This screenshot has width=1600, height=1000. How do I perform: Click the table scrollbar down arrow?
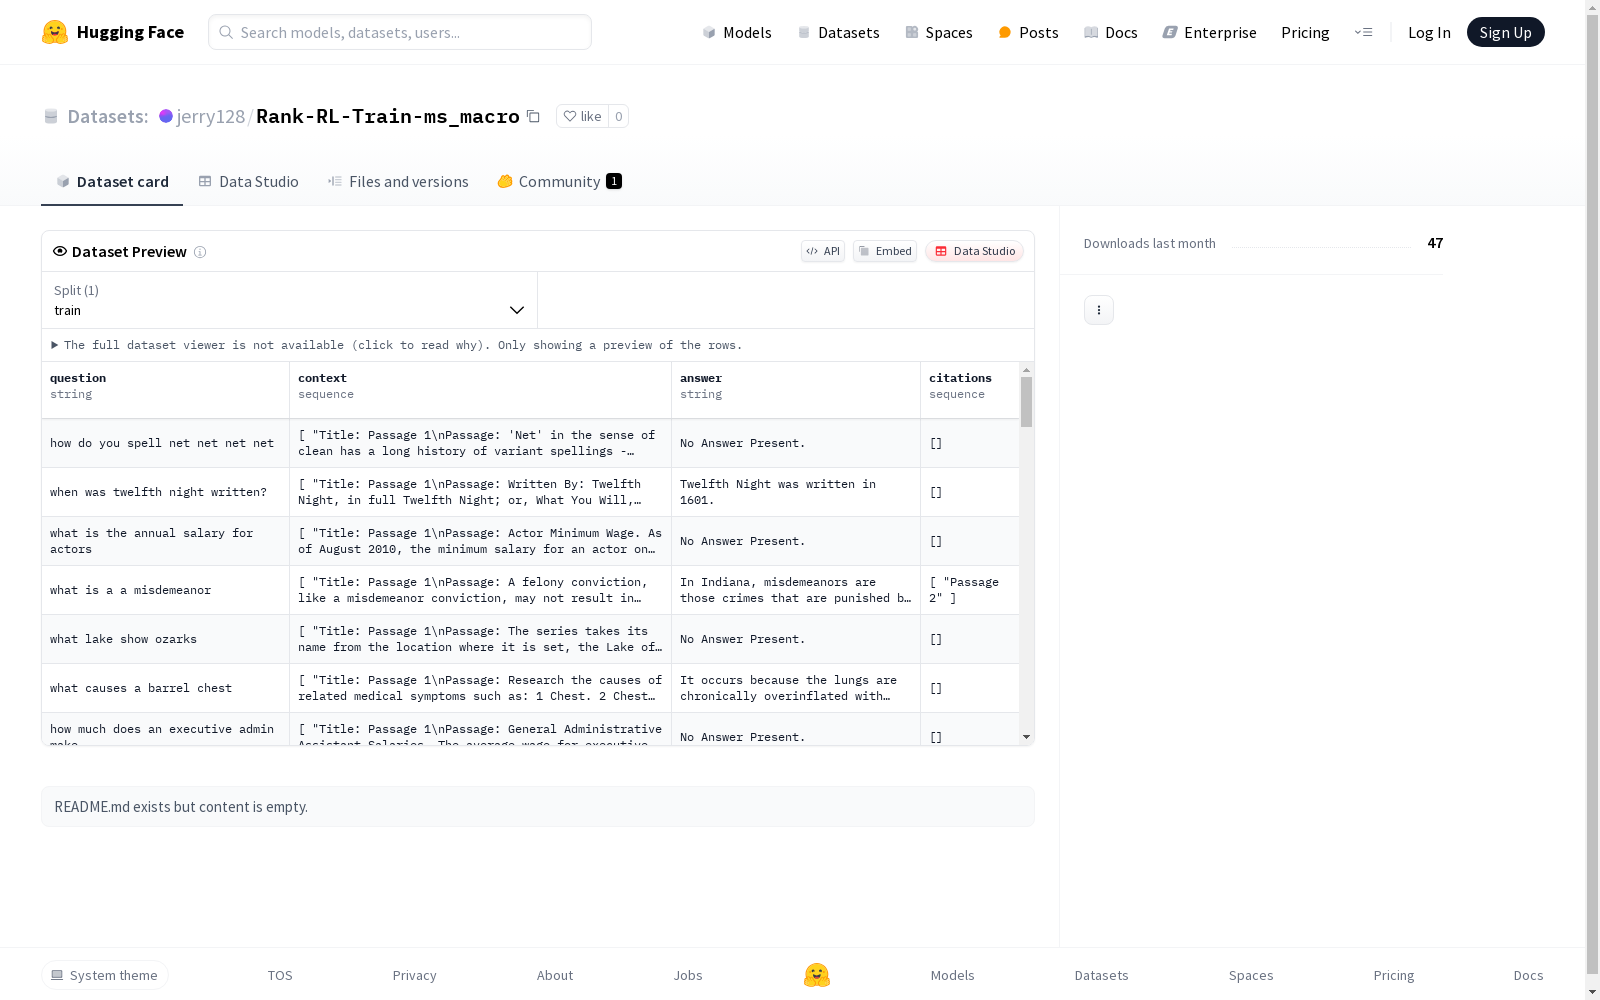pos(1026,737)
